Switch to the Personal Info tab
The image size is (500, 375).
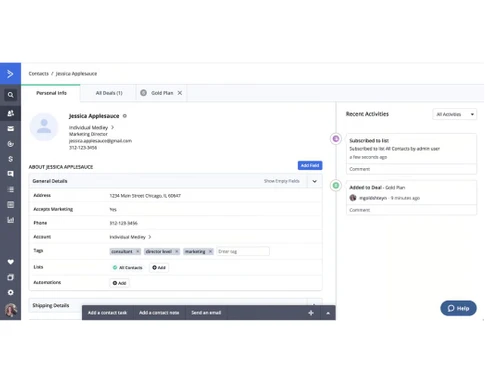click(51, 93)
